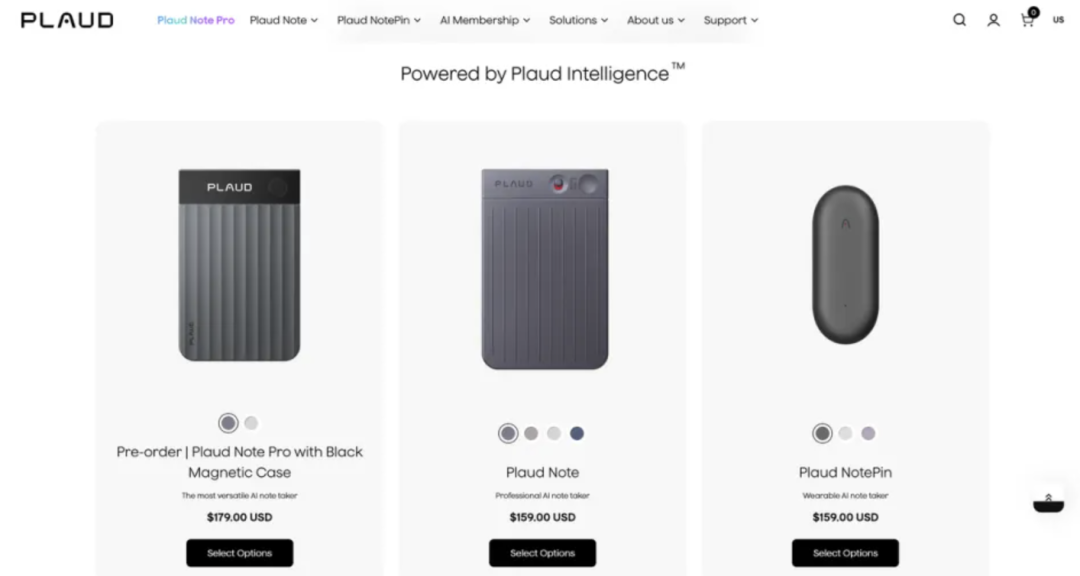Open the Support menu
This screenshot has width=1080, height=576.
(x=730, y=20)
